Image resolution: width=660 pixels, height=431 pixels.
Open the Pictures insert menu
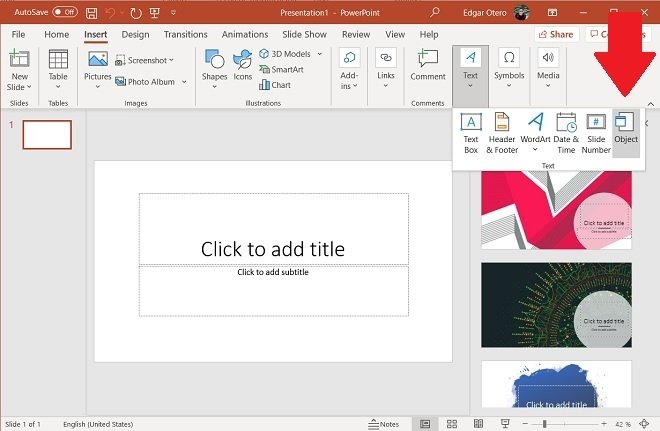pyautogui.click(x=98, y=69)
